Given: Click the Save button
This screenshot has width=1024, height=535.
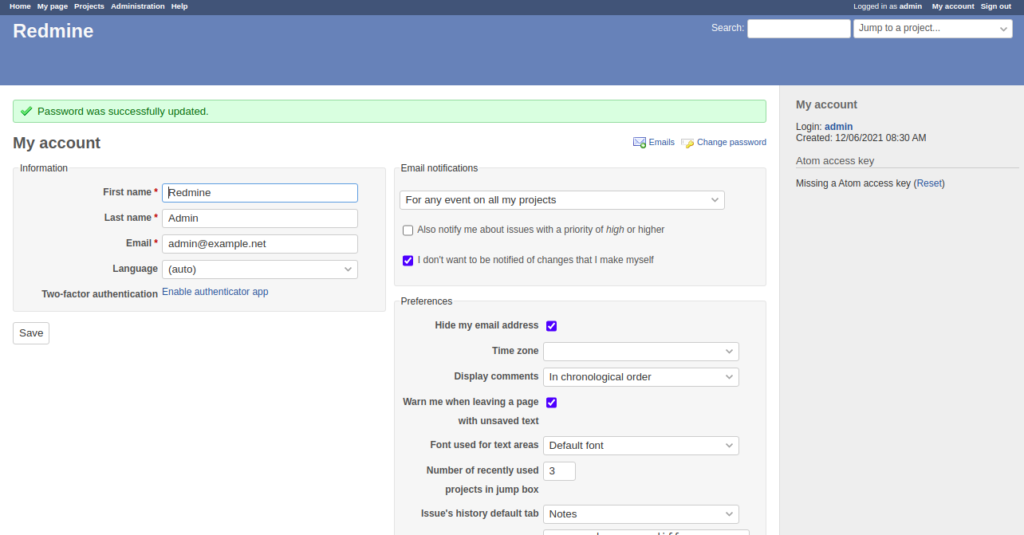Looking at the screenshot, I should point(31,333).
